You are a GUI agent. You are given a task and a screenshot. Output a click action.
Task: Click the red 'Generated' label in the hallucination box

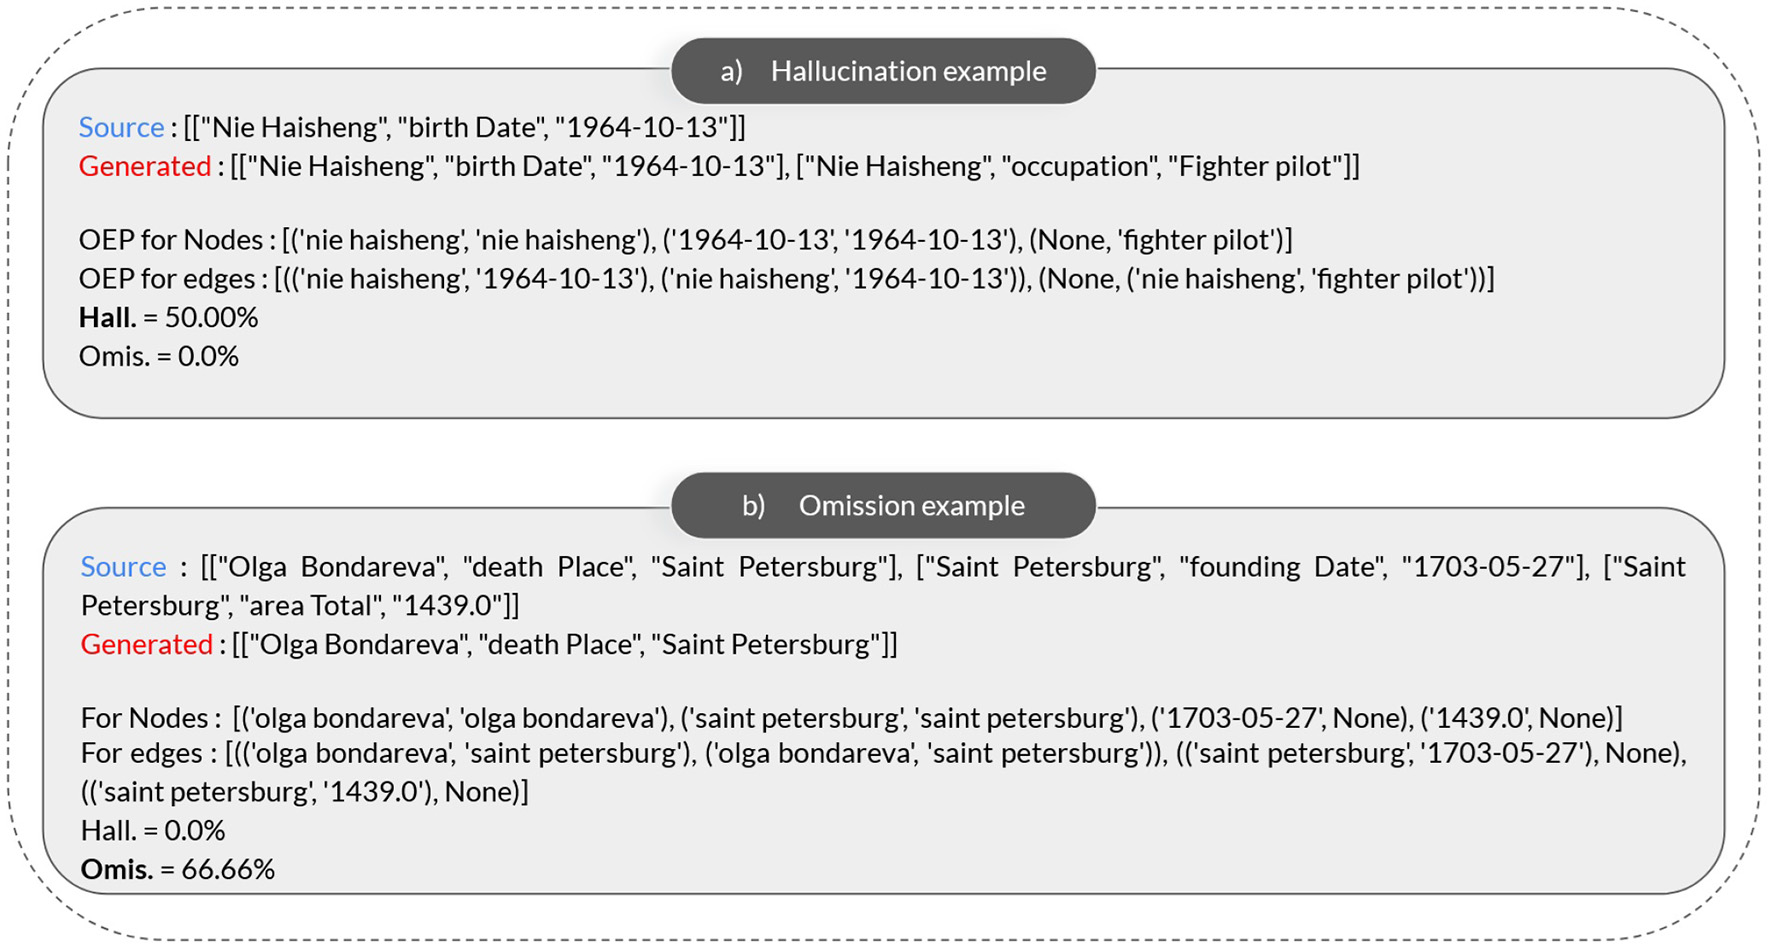(145, 166)
